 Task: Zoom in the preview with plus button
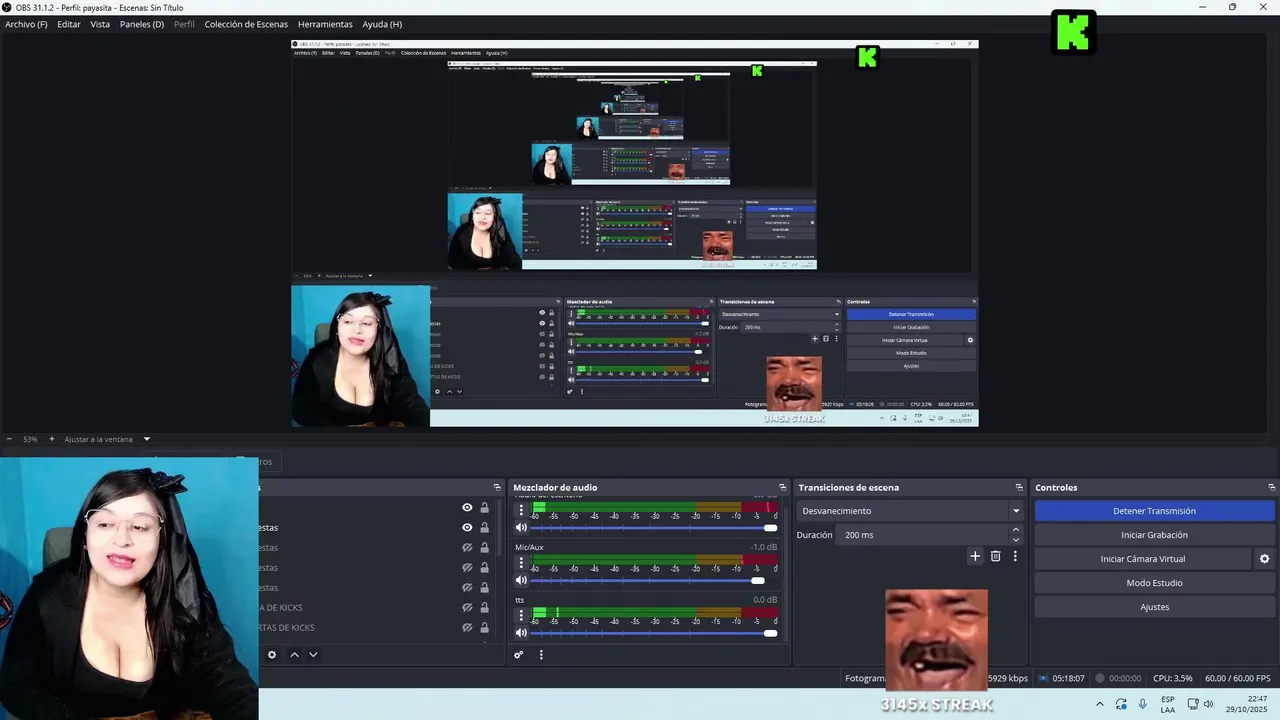click(x=52, y=439)
